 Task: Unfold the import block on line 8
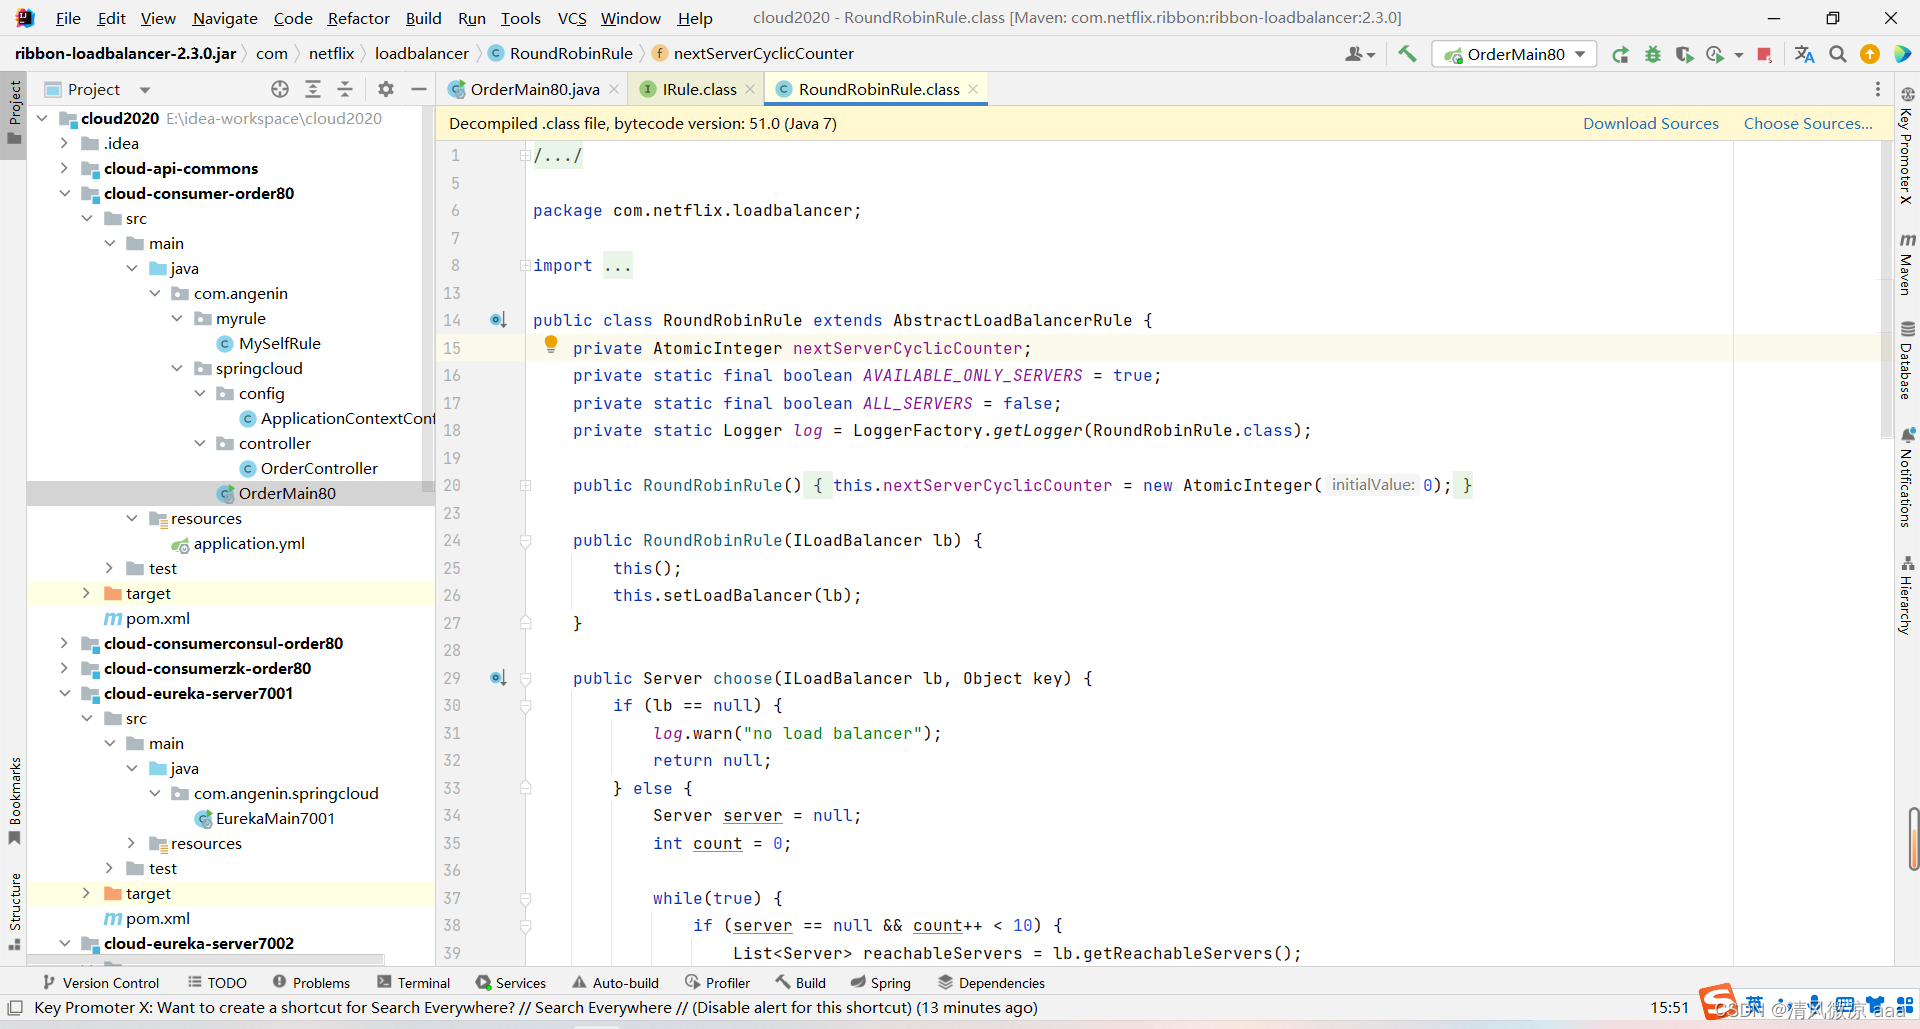tap(525, 265)
